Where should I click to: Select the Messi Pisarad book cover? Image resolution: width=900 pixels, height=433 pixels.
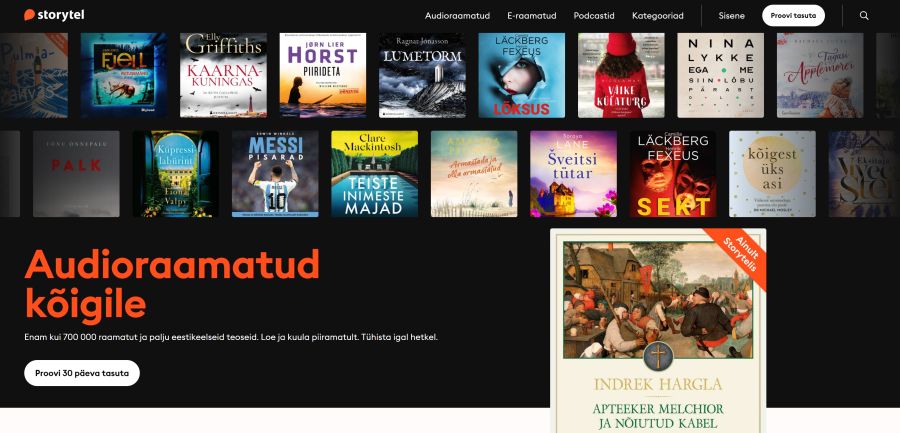[275, 174]
